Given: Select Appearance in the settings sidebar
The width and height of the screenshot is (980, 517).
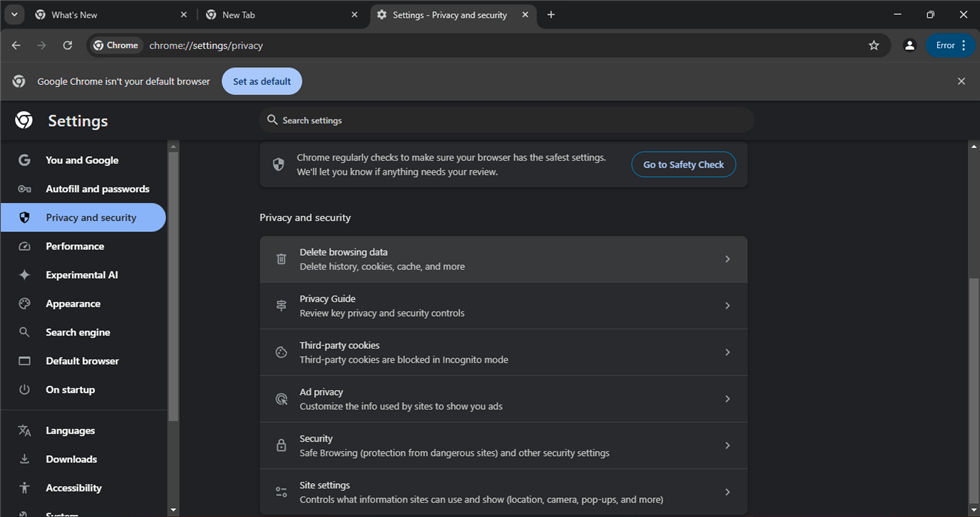Looking at the screenshot, I should [73, 304].
